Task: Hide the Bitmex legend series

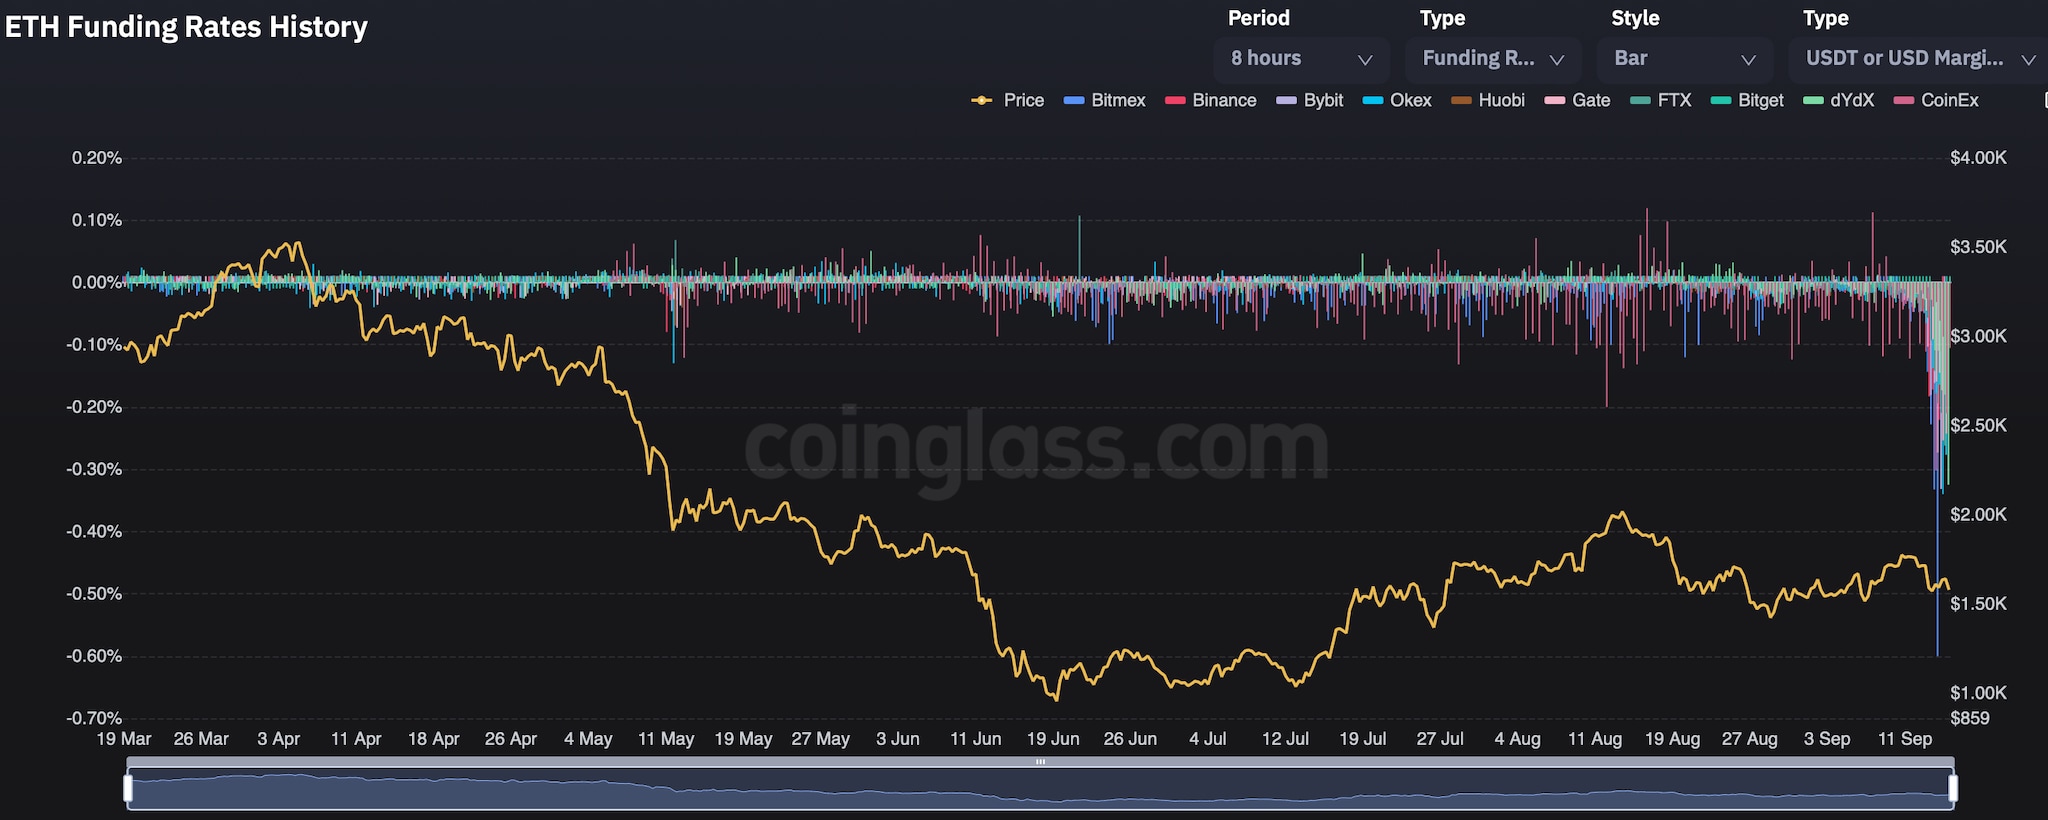Action: tap(1105, 100)
